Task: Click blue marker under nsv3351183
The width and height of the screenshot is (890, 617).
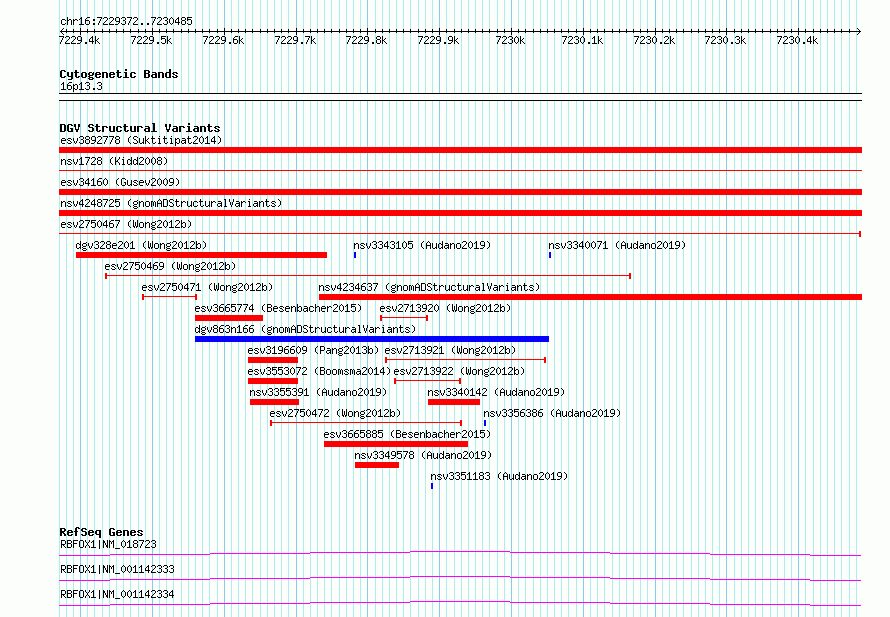Action: (432, 486)
